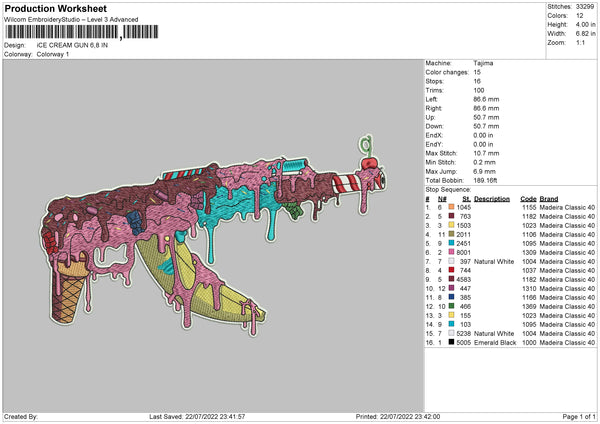Select the maroon swatch in stop row 2

pos(452,216)
